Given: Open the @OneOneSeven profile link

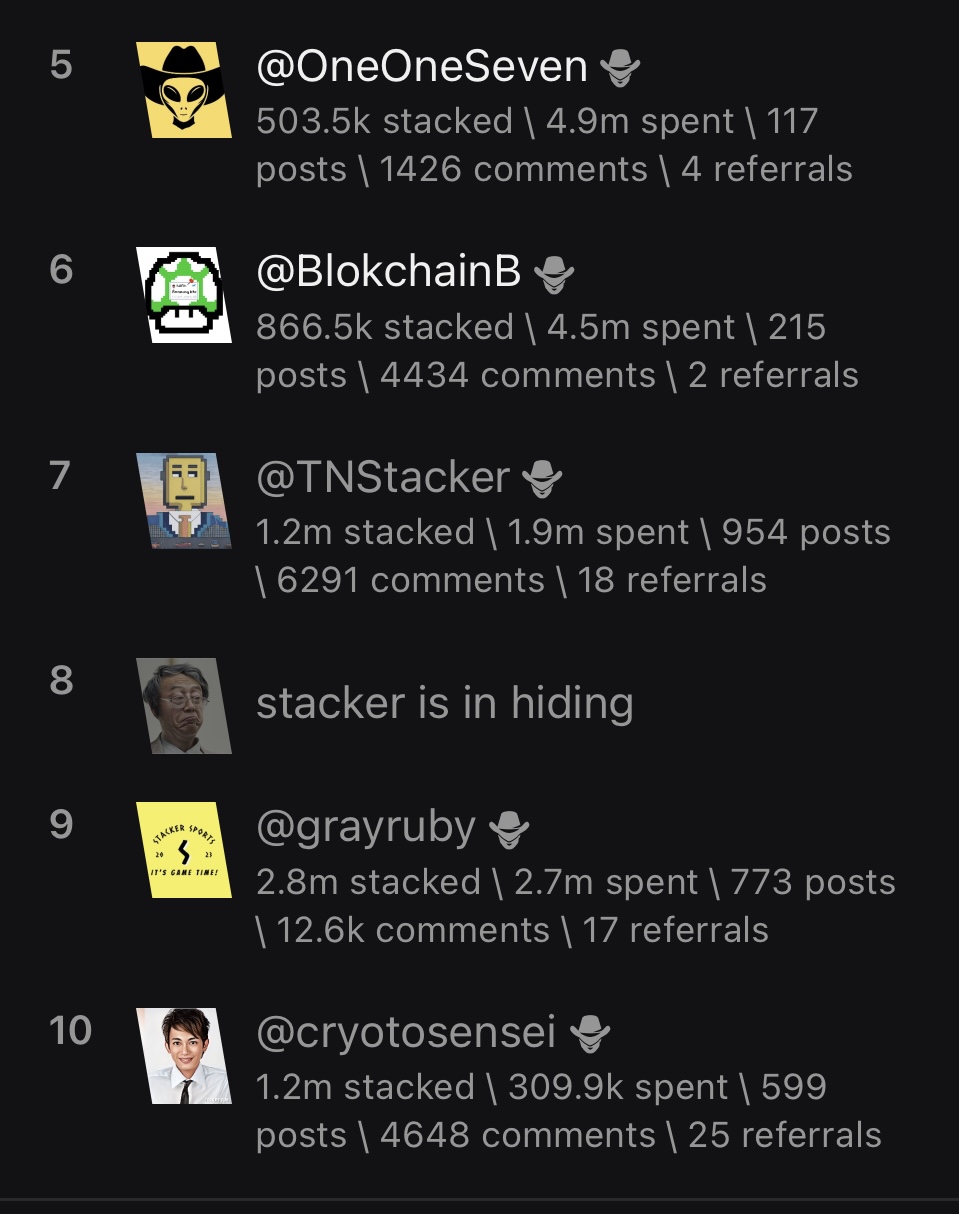Looking at the screenshot, I should tap(422, 67).
